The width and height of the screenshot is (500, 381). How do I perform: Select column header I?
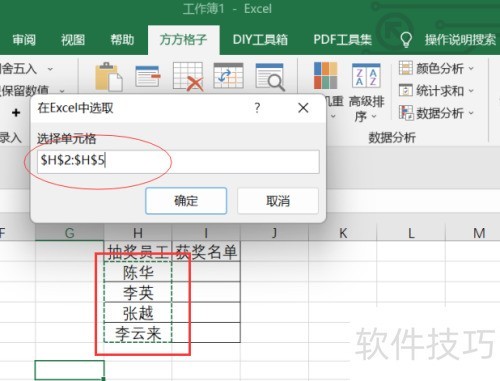pos(206,233)
